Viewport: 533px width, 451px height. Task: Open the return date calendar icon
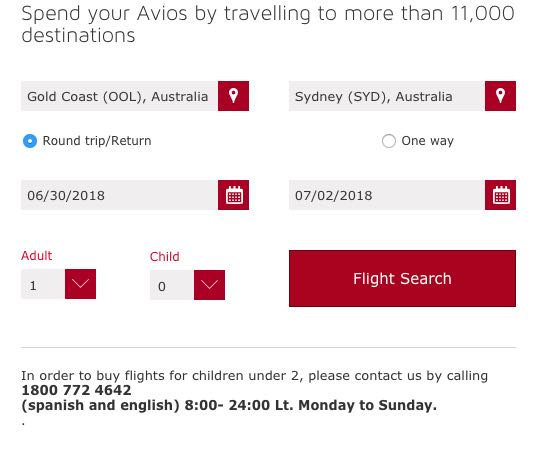[500, 195]
